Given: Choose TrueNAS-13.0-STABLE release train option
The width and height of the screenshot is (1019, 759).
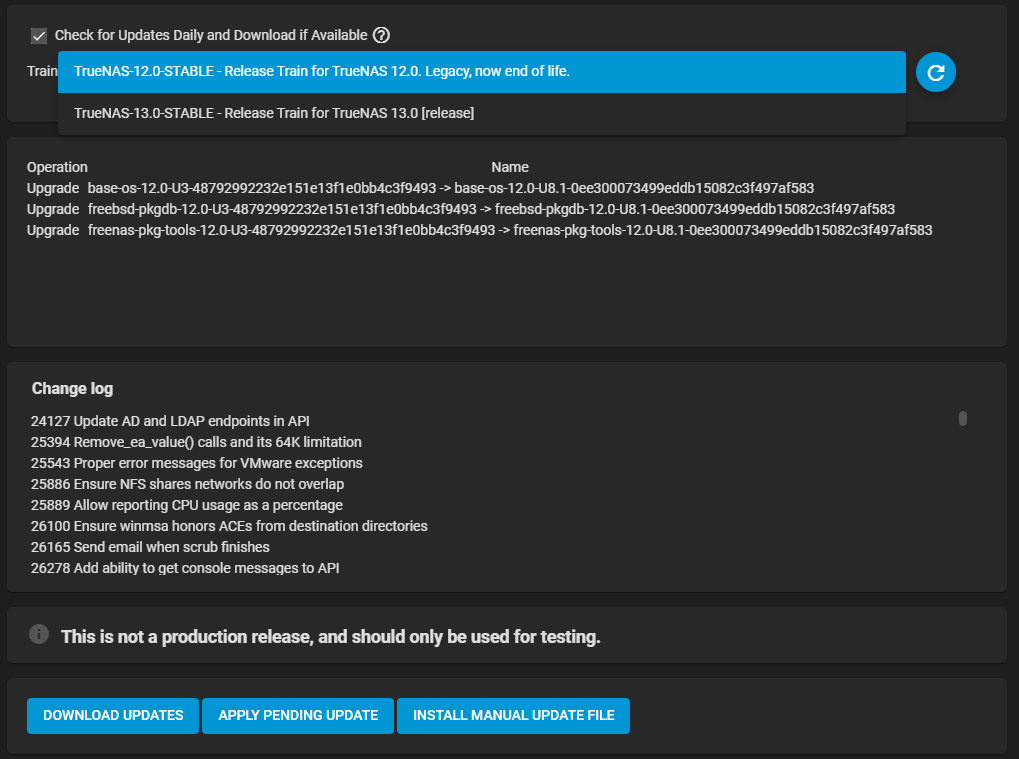Looking at the screenshot, I should pos(482,113).
